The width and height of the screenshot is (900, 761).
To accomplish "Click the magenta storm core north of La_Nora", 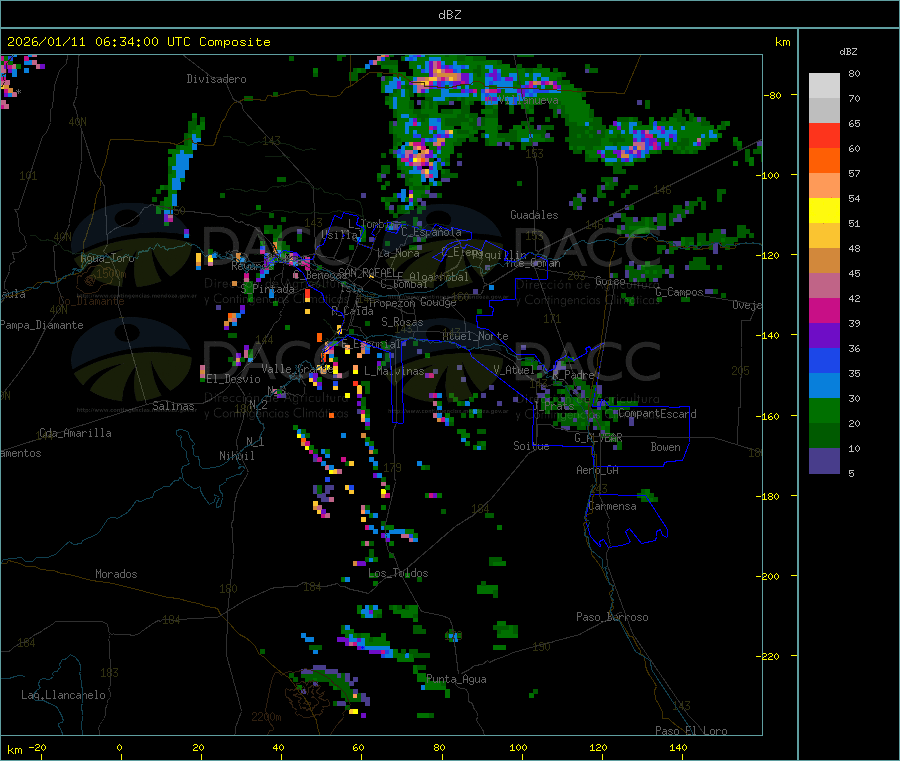I will [x=419, y=155].
